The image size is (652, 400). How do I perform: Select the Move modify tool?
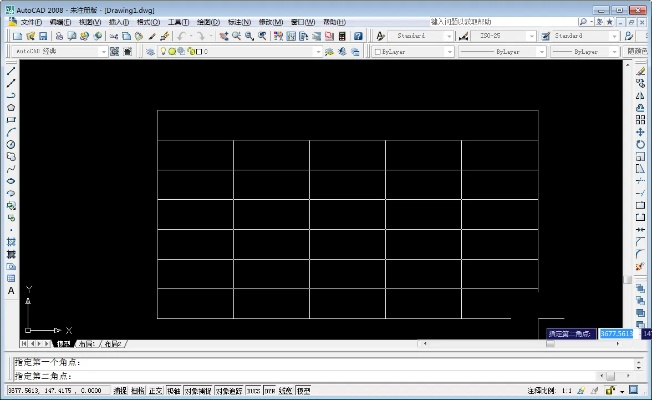pos(640,132)
